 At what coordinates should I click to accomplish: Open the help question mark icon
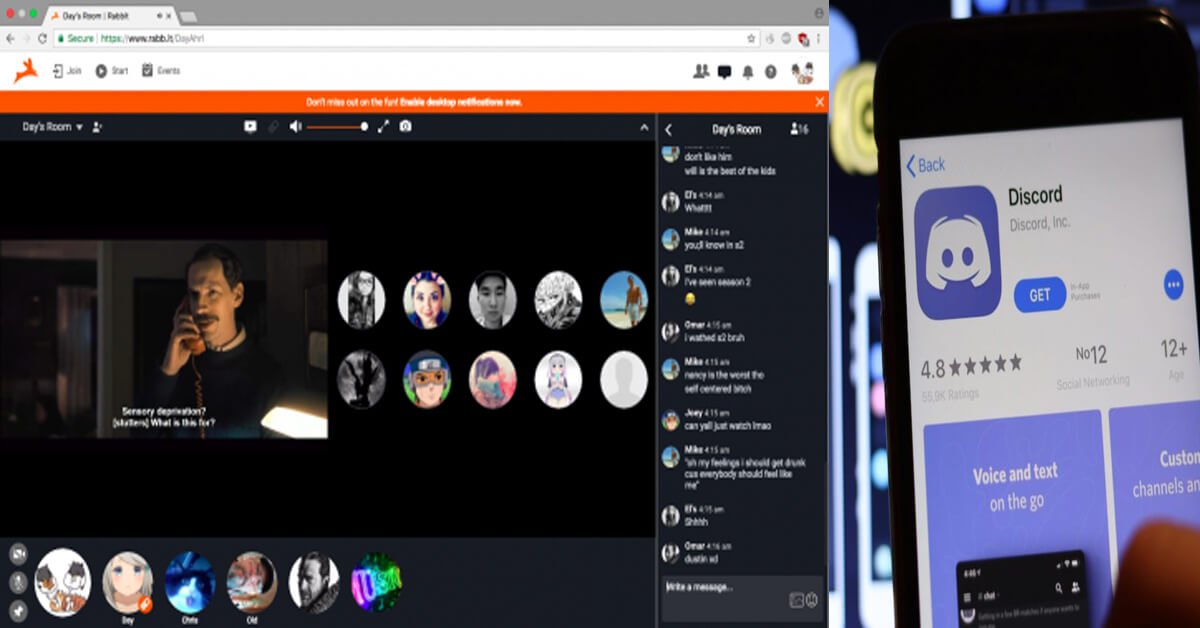[x=771, y=72]
